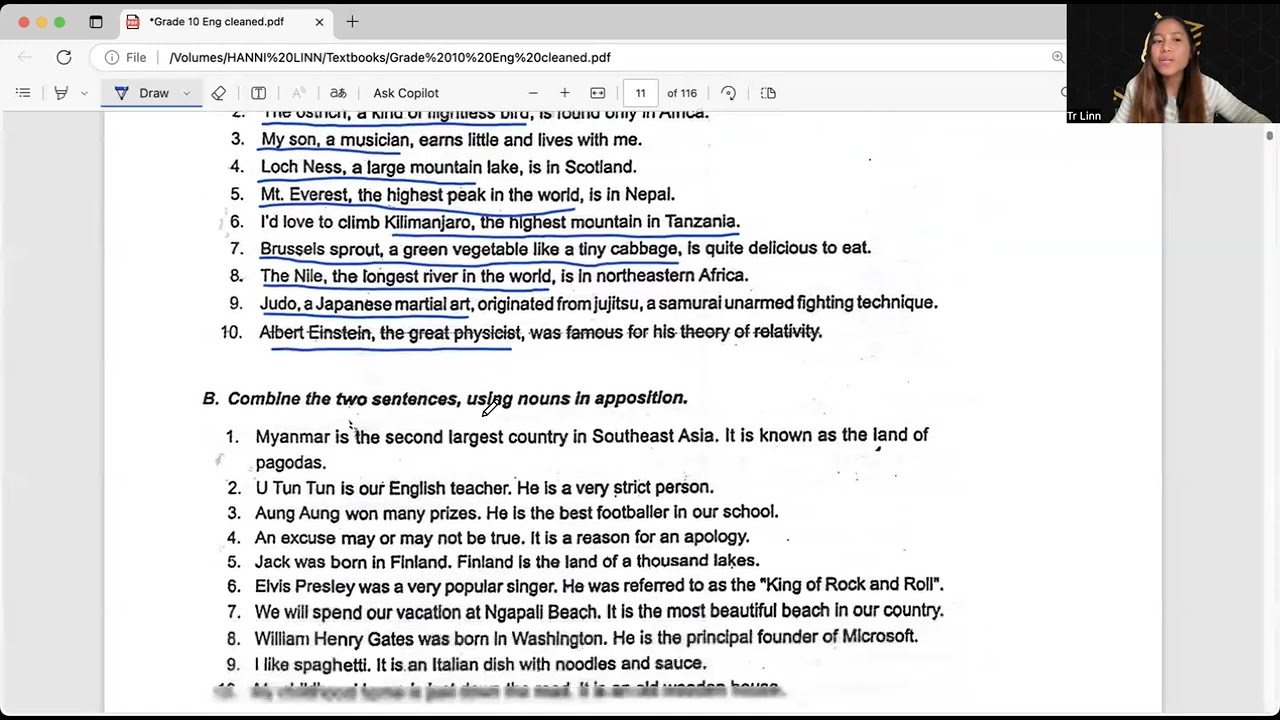
Task: View site information icon in address bar
Action: pyautogui.click(x=112, y=57)
